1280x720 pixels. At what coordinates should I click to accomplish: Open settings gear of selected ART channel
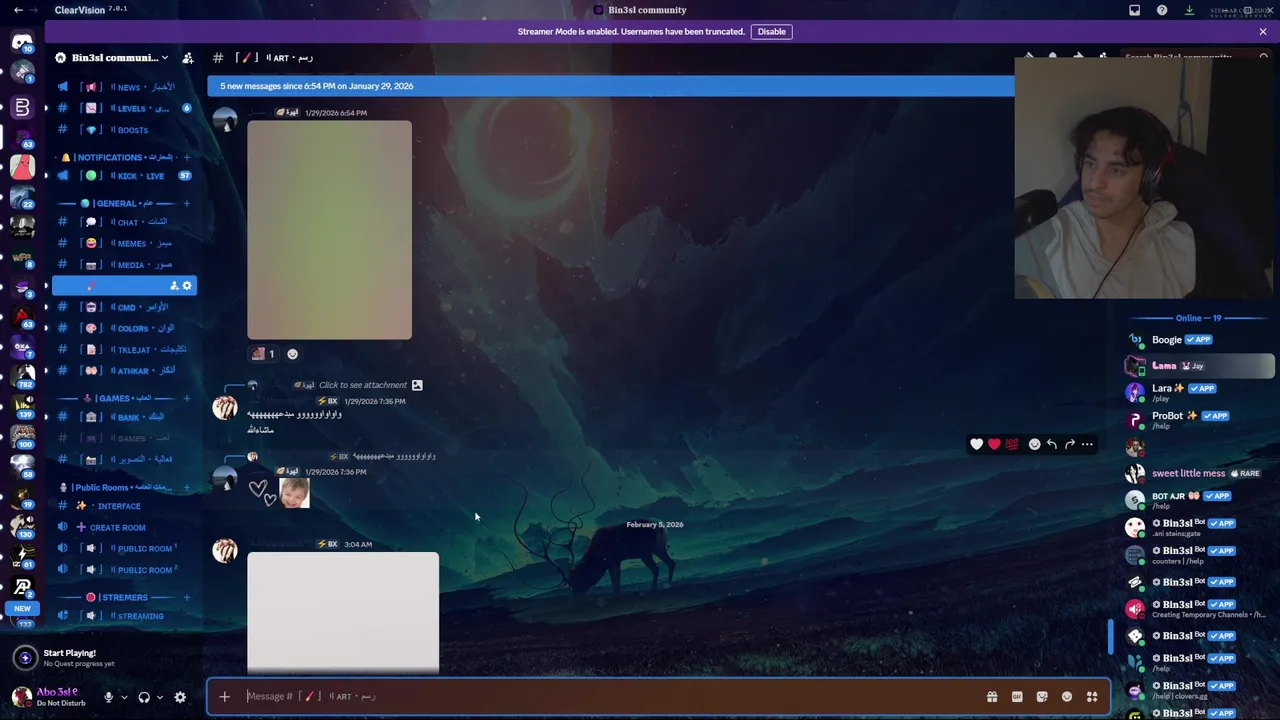187,286
